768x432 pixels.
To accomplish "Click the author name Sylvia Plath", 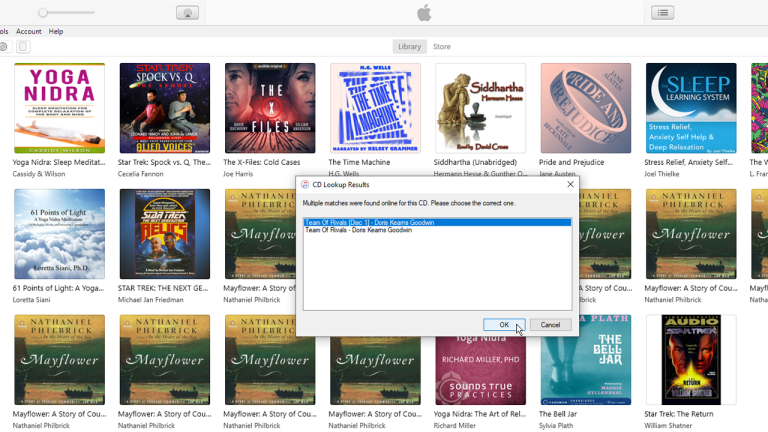I will (556, 426).
